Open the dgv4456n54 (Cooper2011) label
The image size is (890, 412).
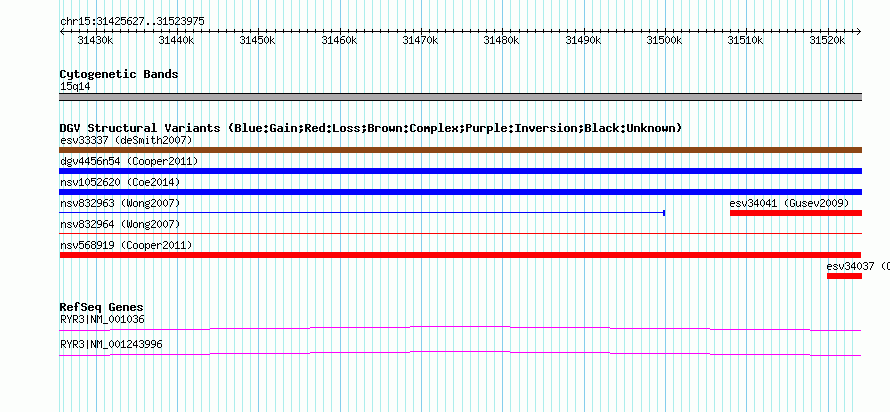tap(129, 161)
